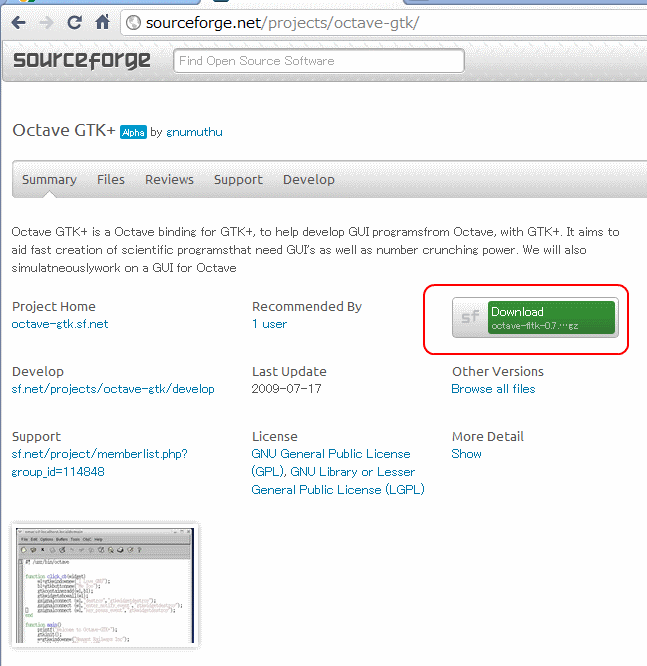Select the Develop tab
The width and height of the screenshot is (647, 666).
309,180
